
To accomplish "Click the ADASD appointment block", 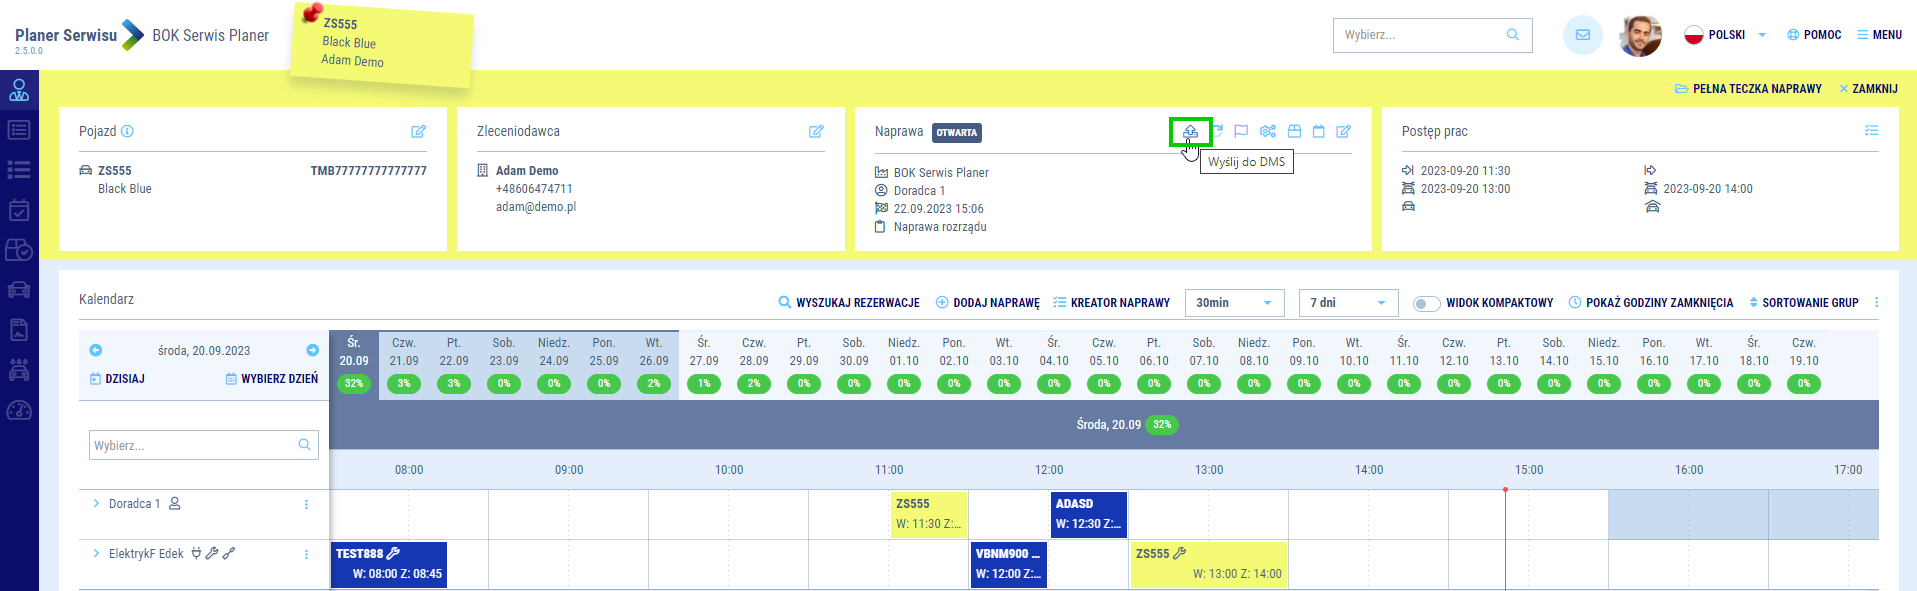I will [x=1088, y=514].
